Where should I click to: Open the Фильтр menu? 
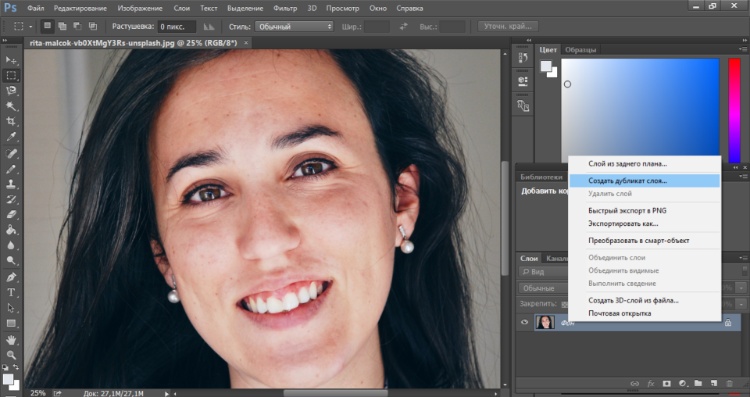(x=285, y=8)
